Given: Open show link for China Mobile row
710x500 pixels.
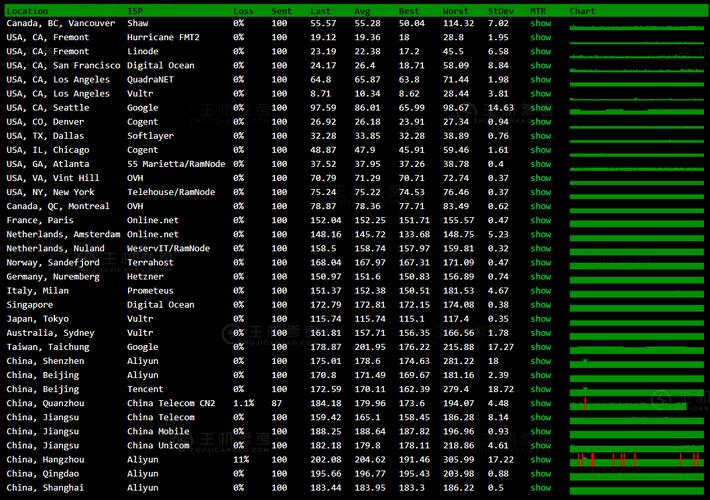Looking at the screenshot, I should (541, 431).
